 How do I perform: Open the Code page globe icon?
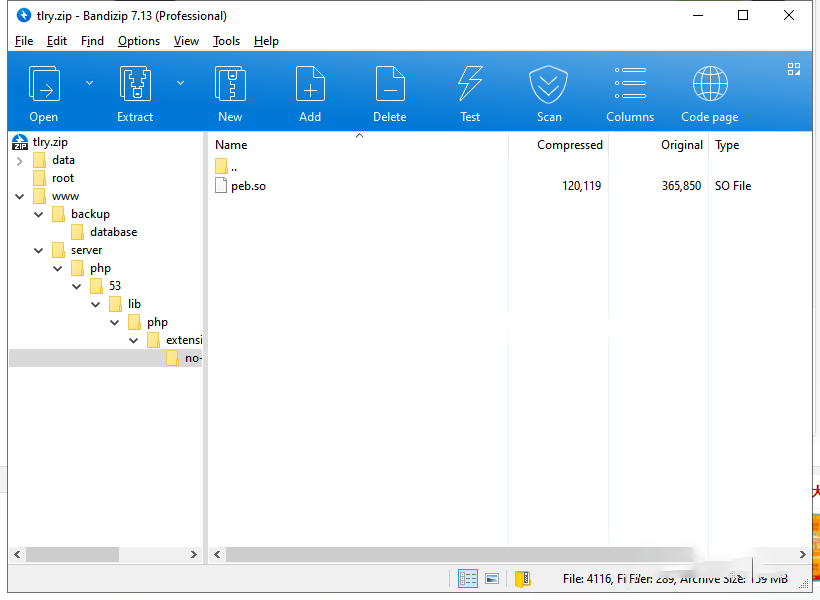point(710,84)
